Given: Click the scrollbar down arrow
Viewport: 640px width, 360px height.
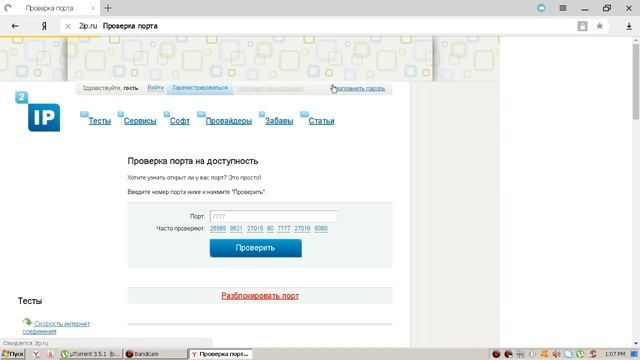Looking at the screenshot, I should (x=636, y=344).
